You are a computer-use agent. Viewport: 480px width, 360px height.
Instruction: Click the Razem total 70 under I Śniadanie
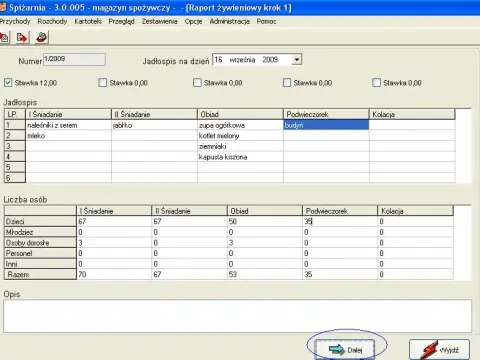click(114, 274)
